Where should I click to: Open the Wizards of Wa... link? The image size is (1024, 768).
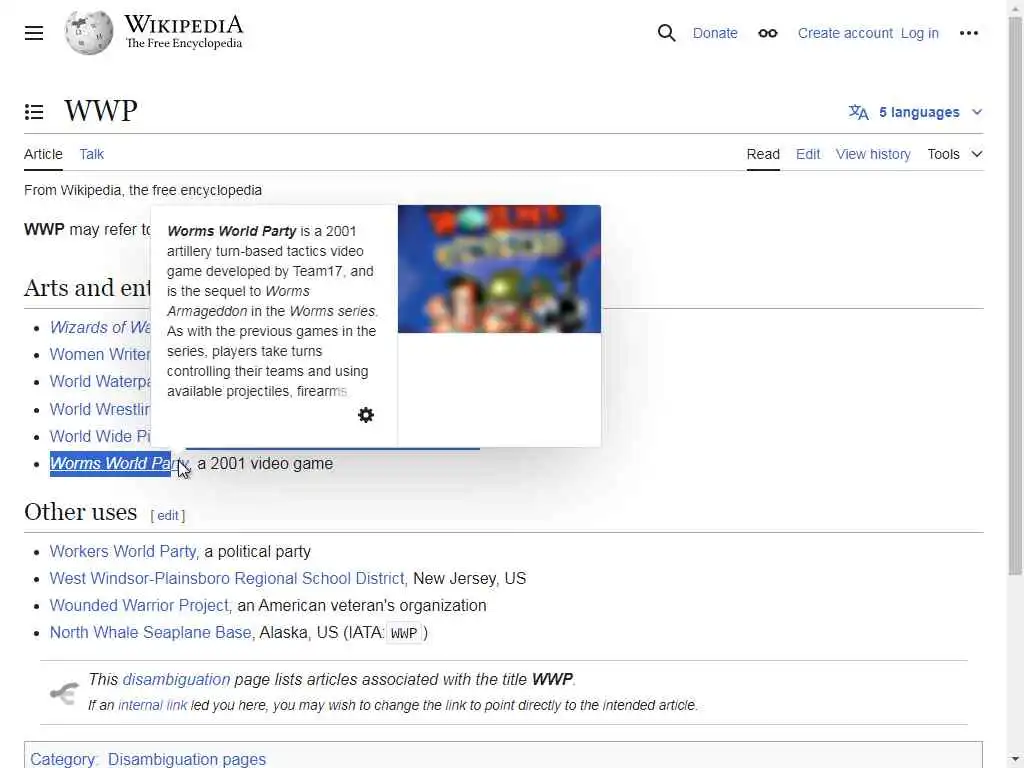[x=100, y=327]
